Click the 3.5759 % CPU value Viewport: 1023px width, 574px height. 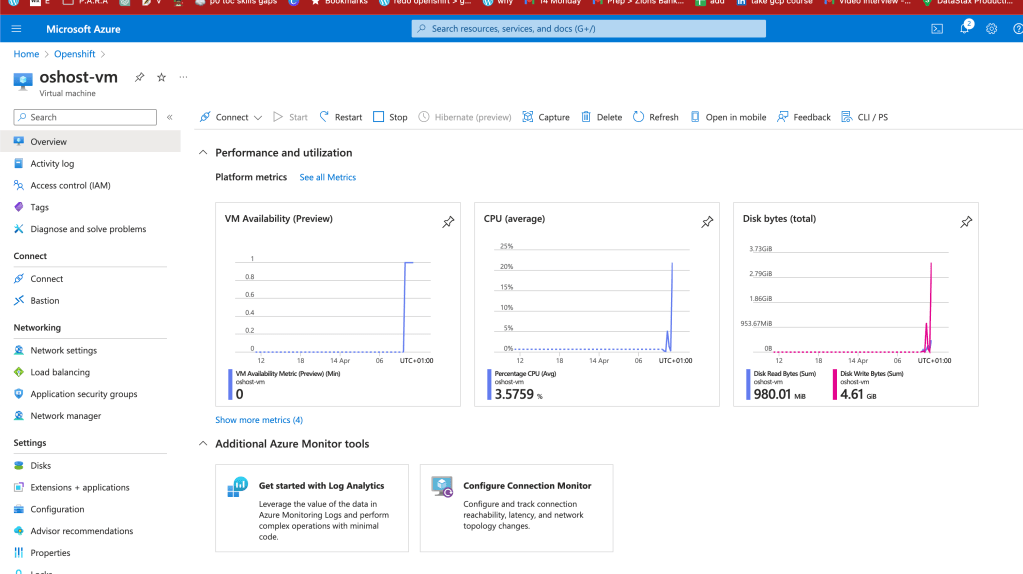click(519, 394)
